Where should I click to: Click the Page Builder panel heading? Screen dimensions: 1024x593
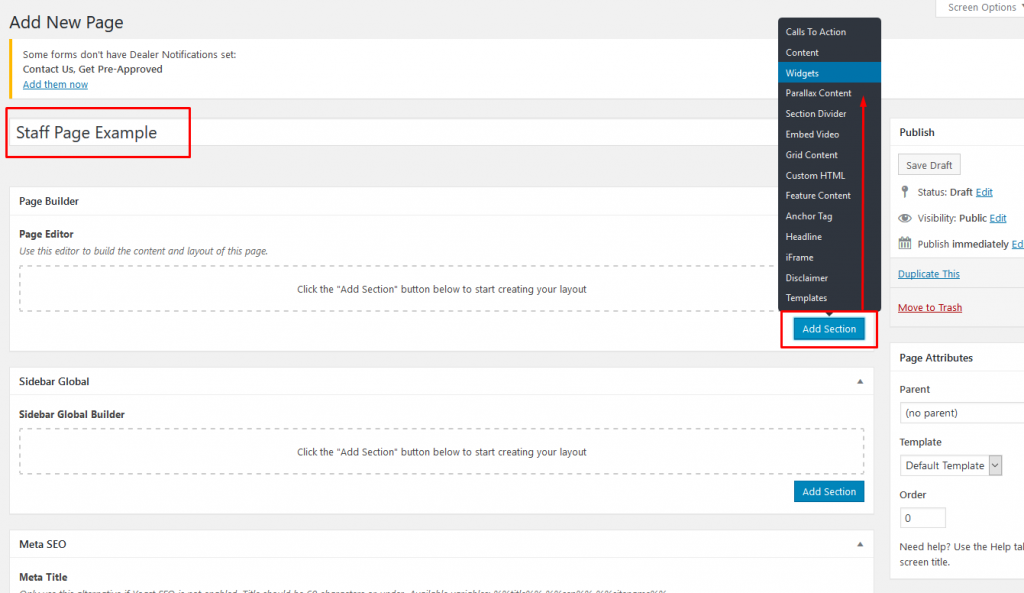(49, 201)
